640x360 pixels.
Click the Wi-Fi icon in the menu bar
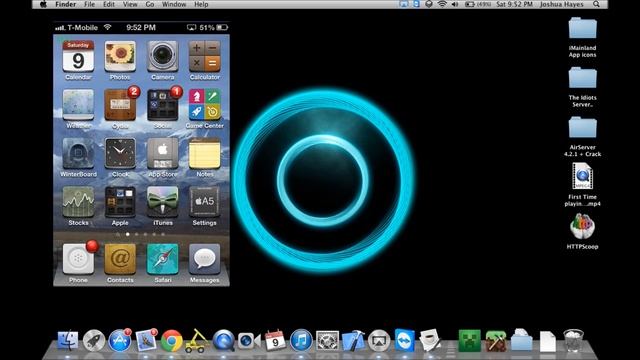point(442,4)
